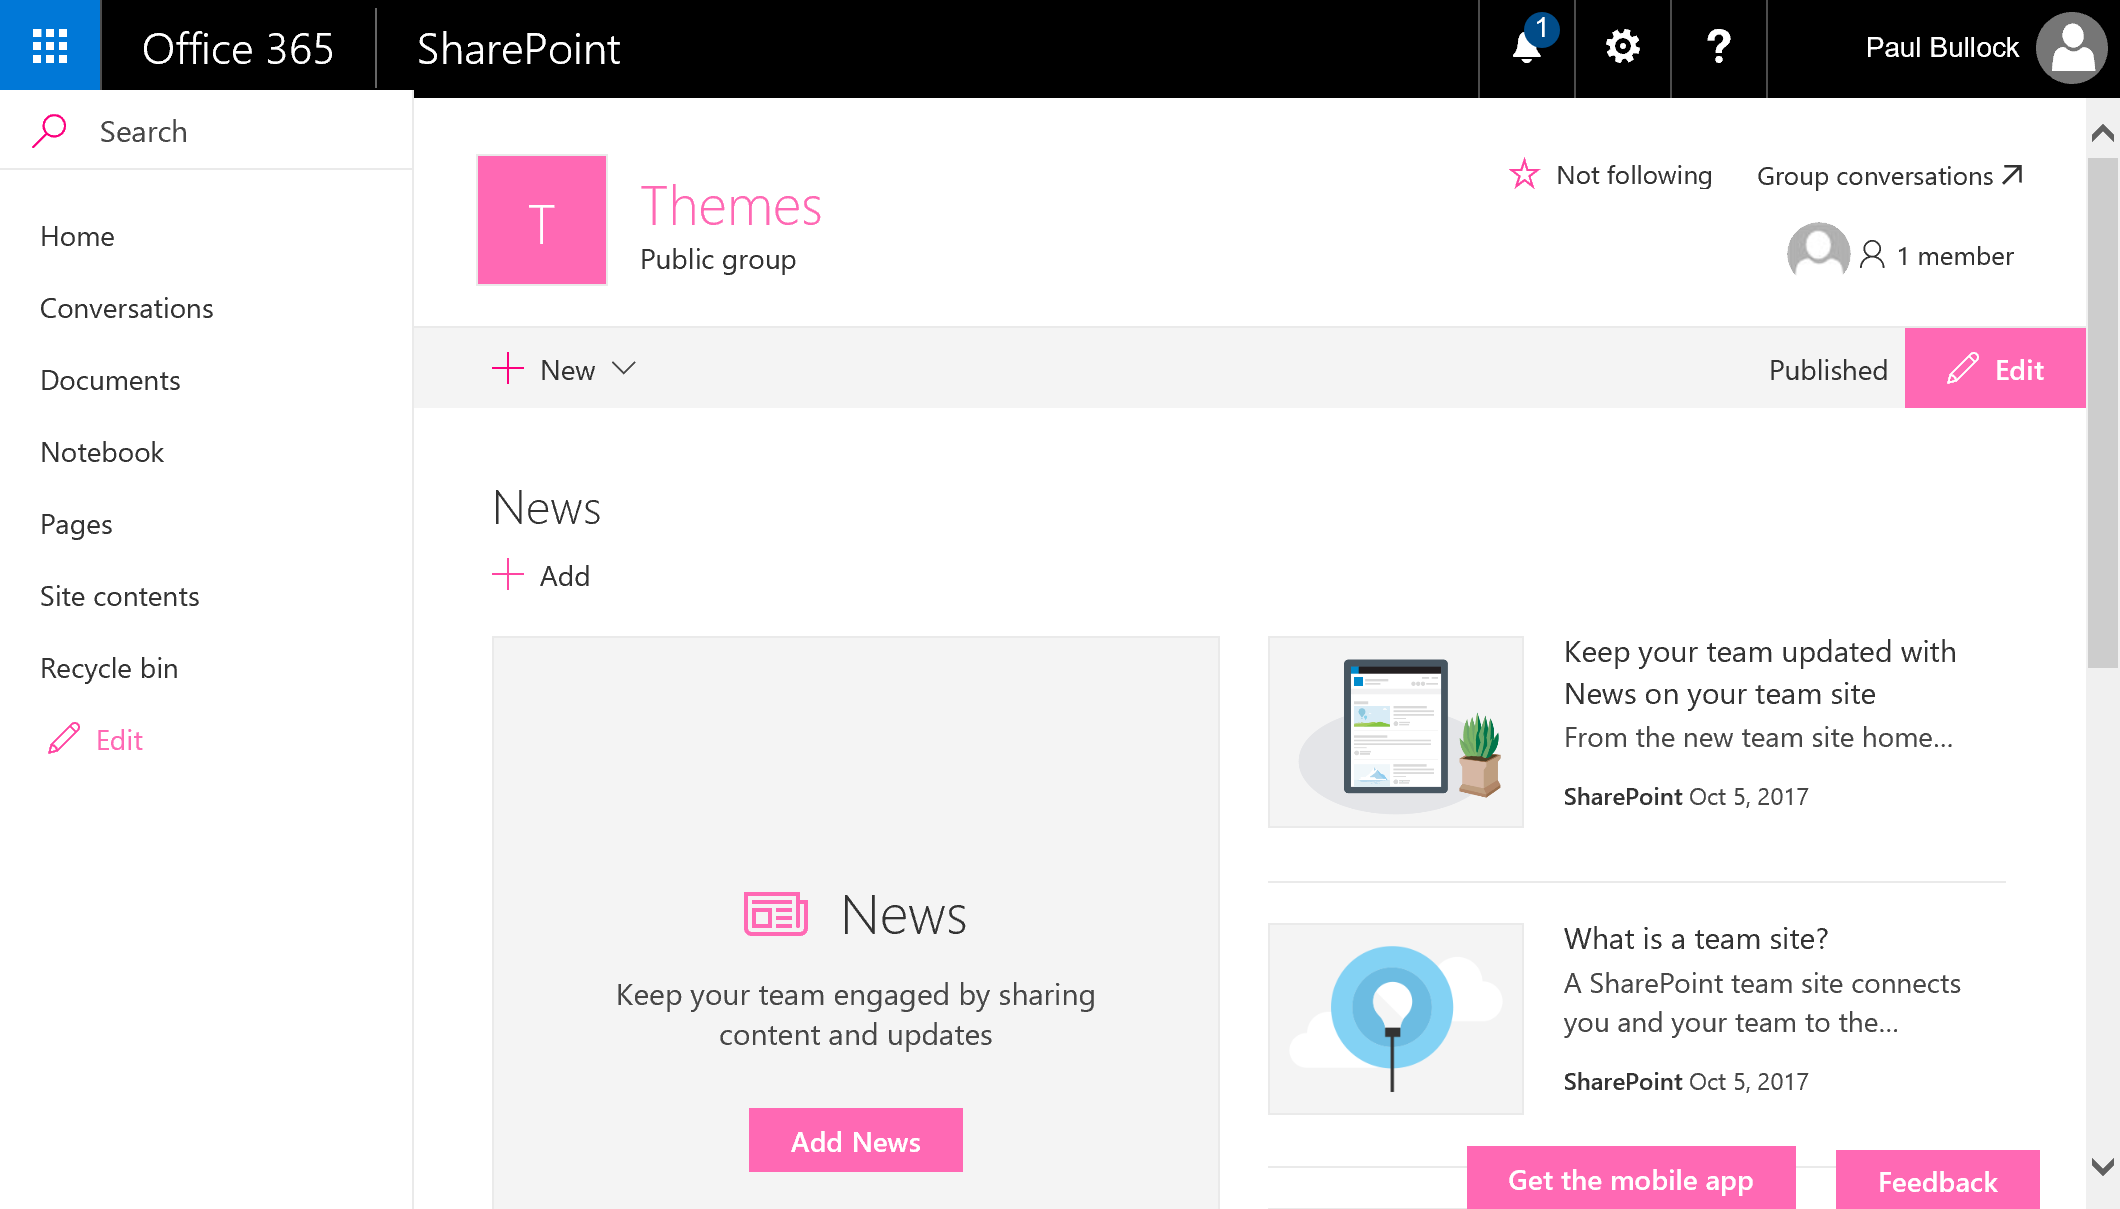Open the What is a team site thumbnail

click(x=1395, y=1018)
